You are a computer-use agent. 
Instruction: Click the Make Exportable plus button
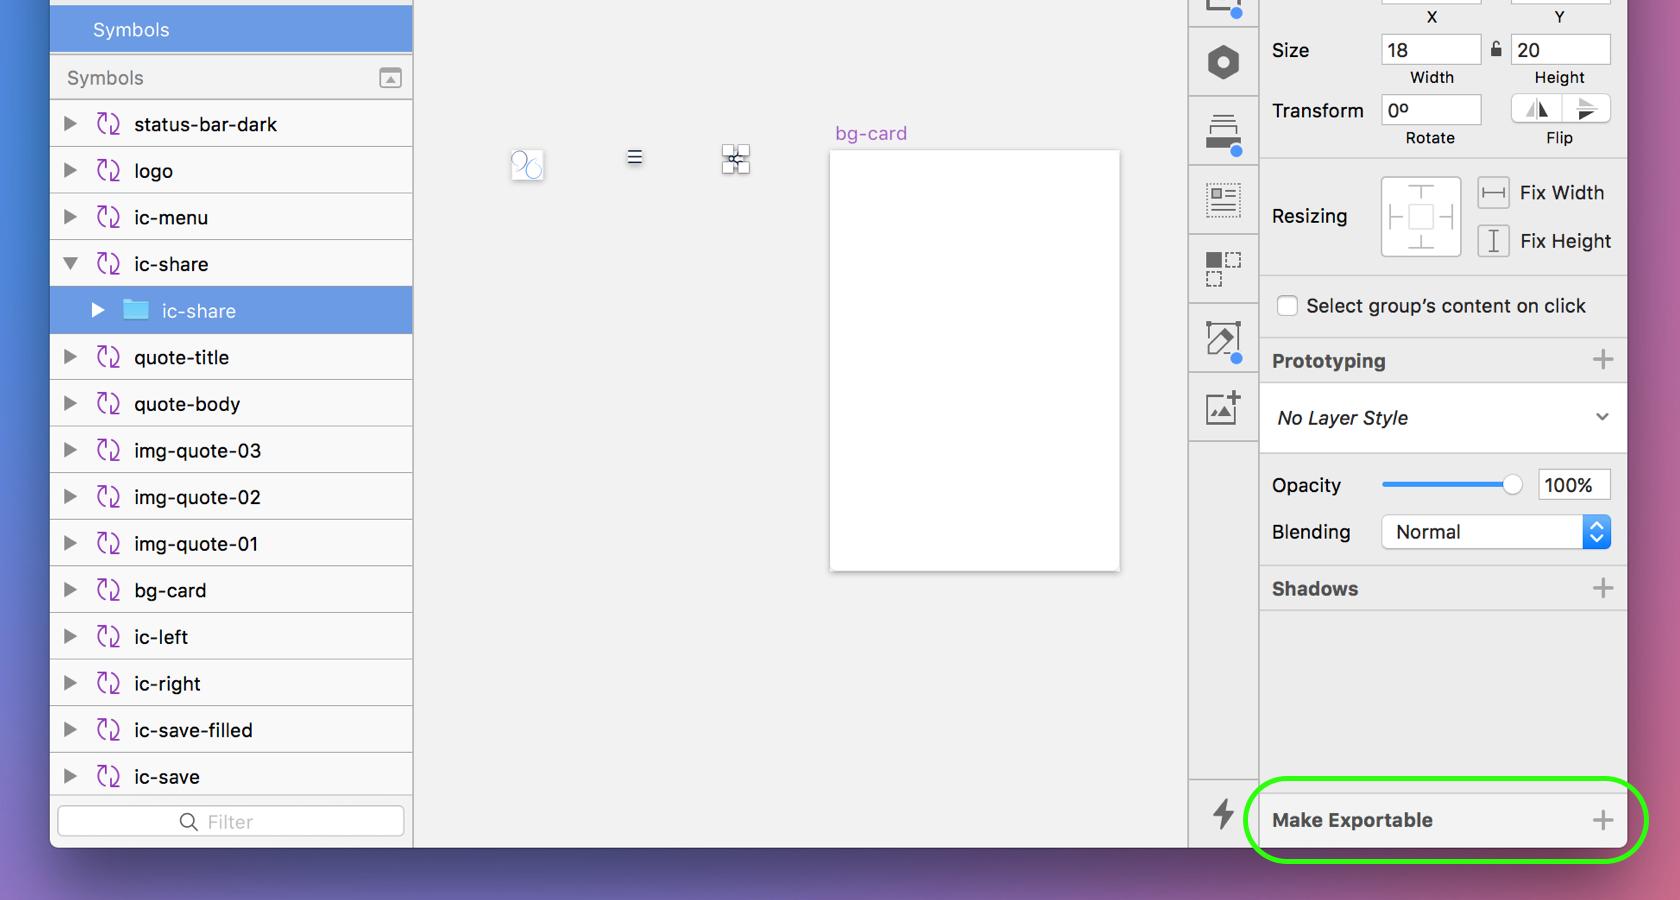coord(1604,819)
